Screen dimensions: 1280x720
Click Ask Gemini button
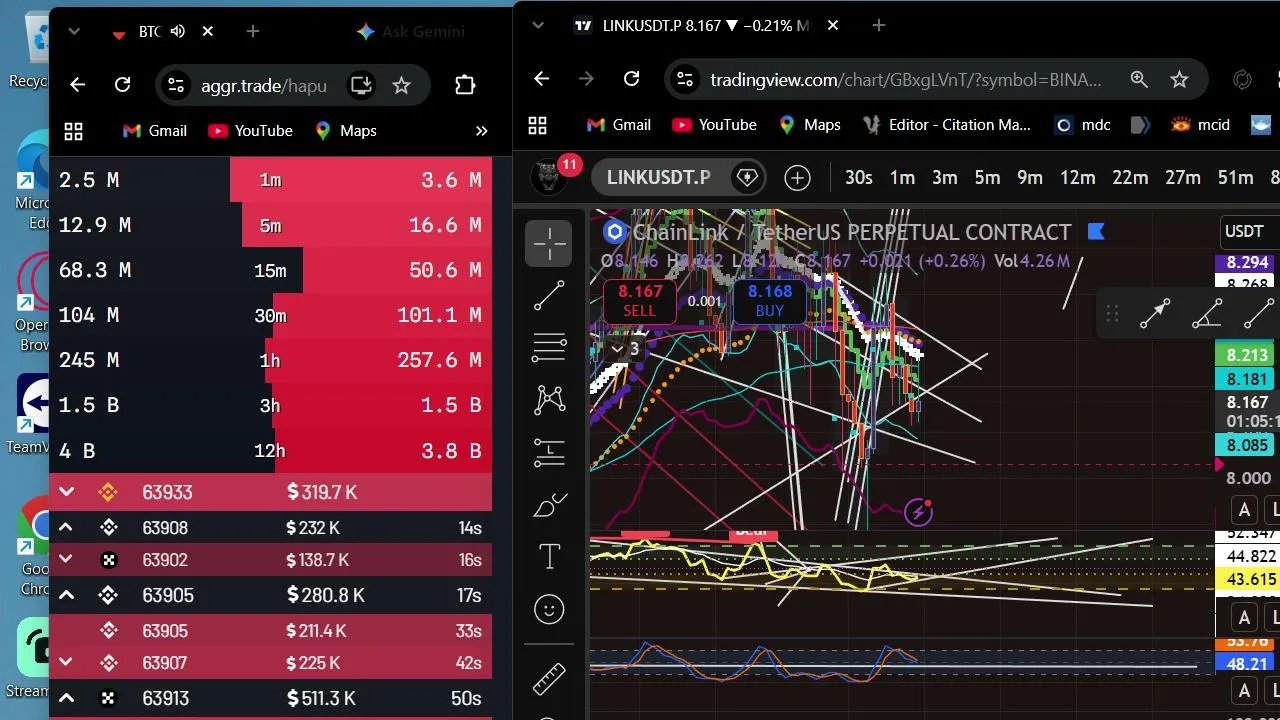(410, 32)
